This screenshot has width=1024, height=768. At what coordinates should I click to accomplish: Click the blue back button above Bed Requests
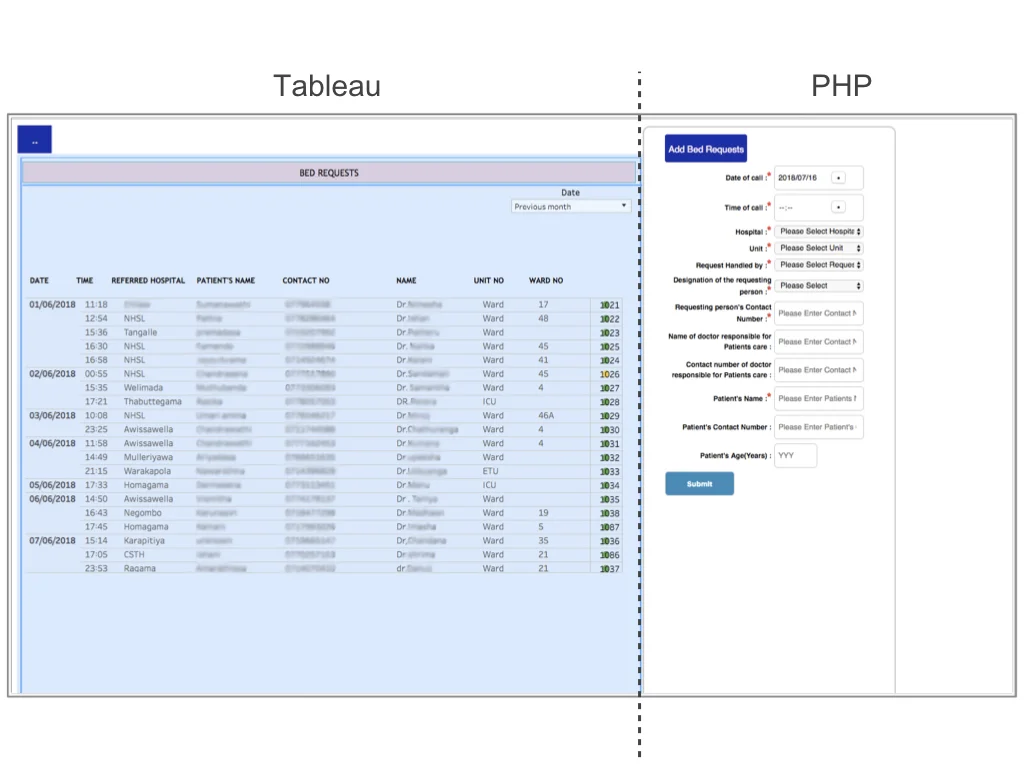[x=35, y=139]
